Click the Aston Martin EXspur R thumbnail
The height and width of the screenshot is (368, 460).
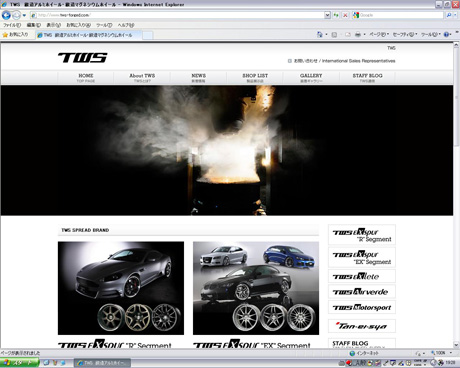[121, 288]
